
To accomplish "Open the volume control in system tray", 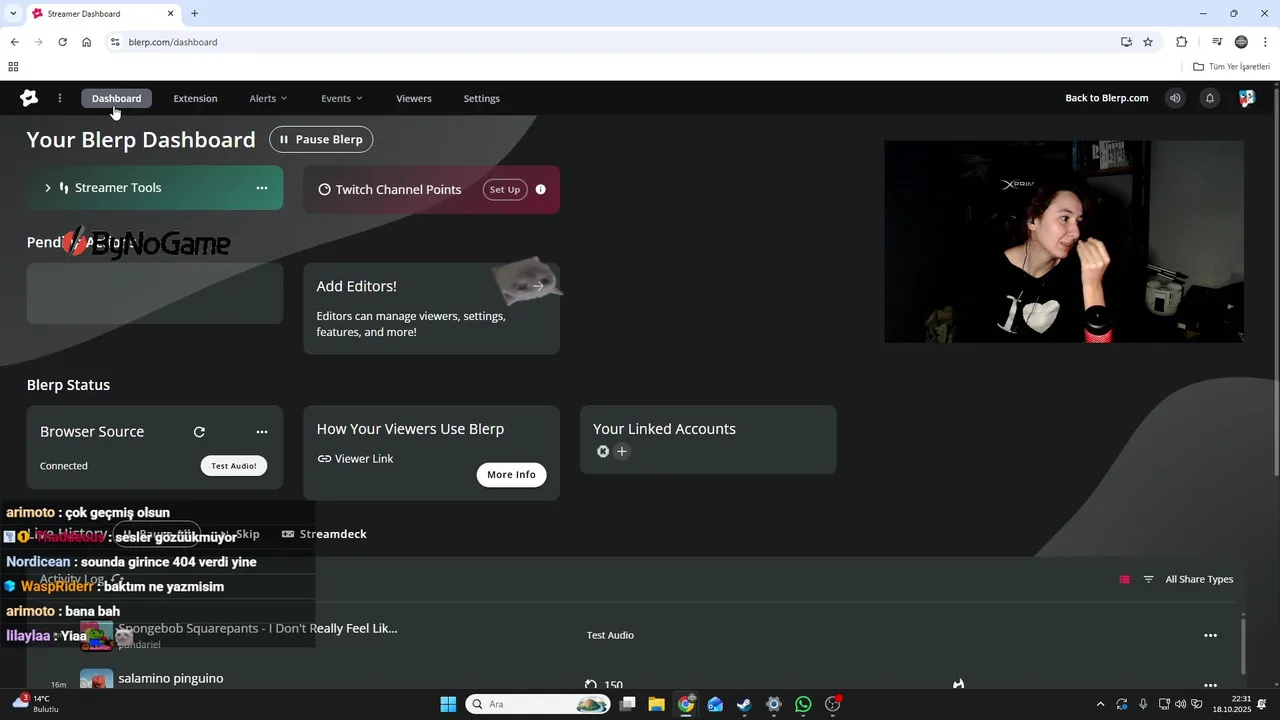I will 1180,704.
